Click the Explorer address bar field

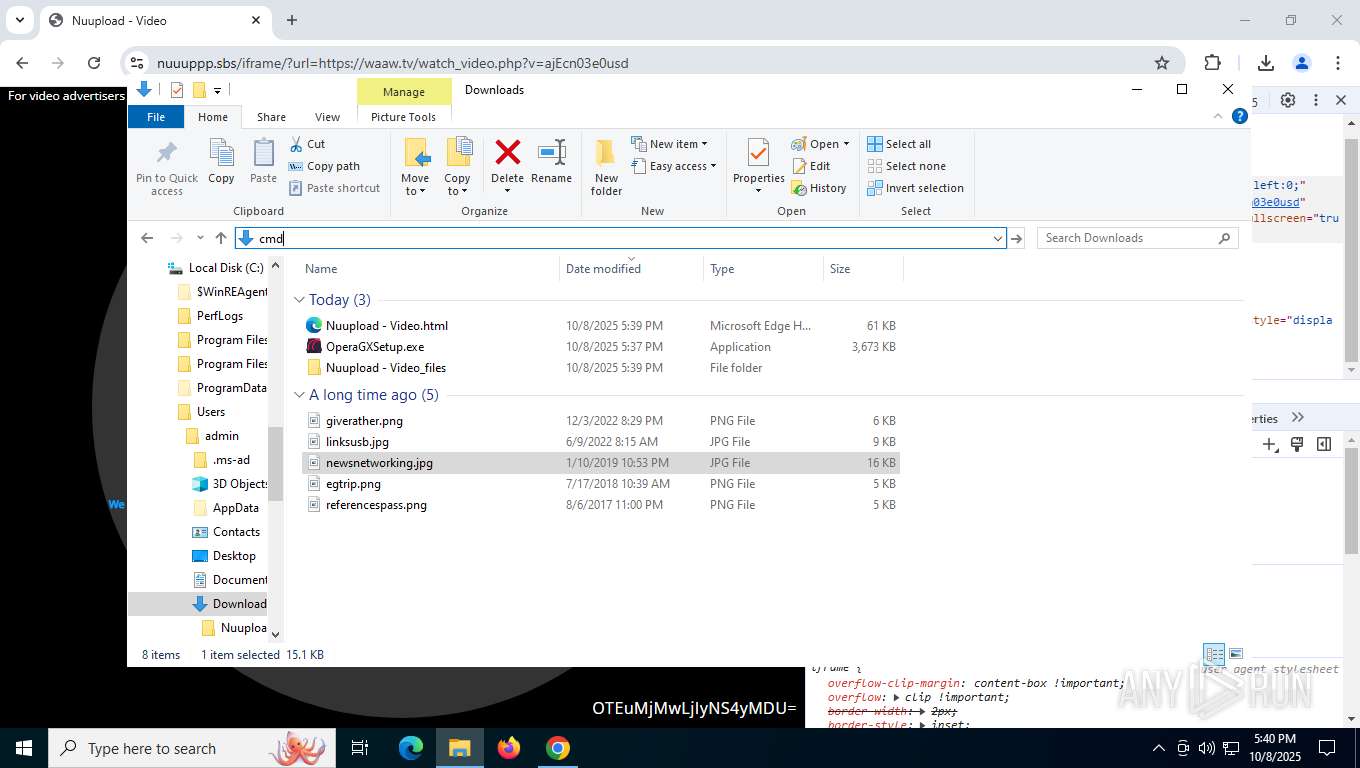tap(620, 238)
